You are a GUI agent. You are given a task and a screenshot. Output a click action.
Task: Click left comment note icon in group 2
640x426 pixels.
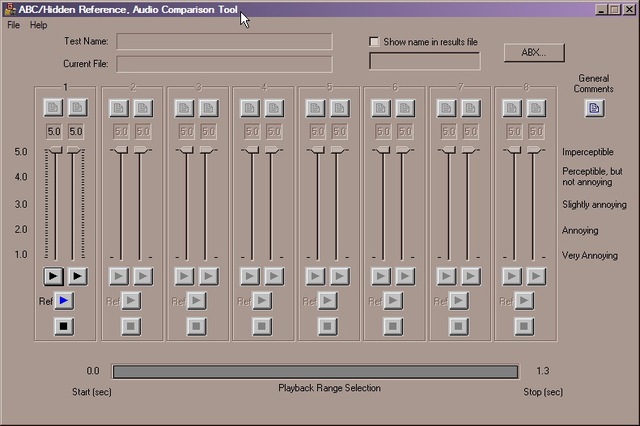tap(120, 108)
